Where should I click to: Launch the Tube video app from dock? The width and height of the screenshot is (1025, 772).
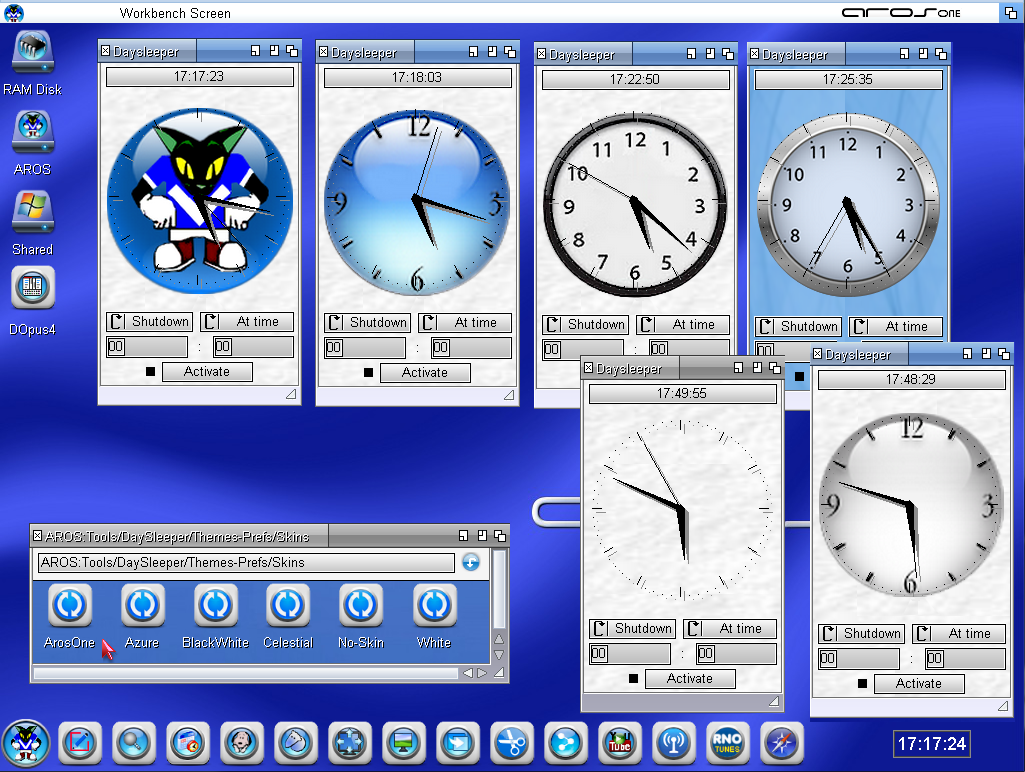(x=619, y=742)
